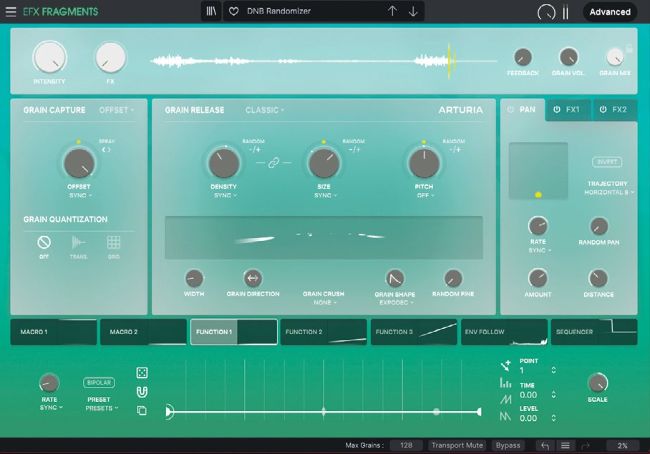Click the dice randomize icon
This screenshot has width=650, height=454.
click(x=142, y=372)
